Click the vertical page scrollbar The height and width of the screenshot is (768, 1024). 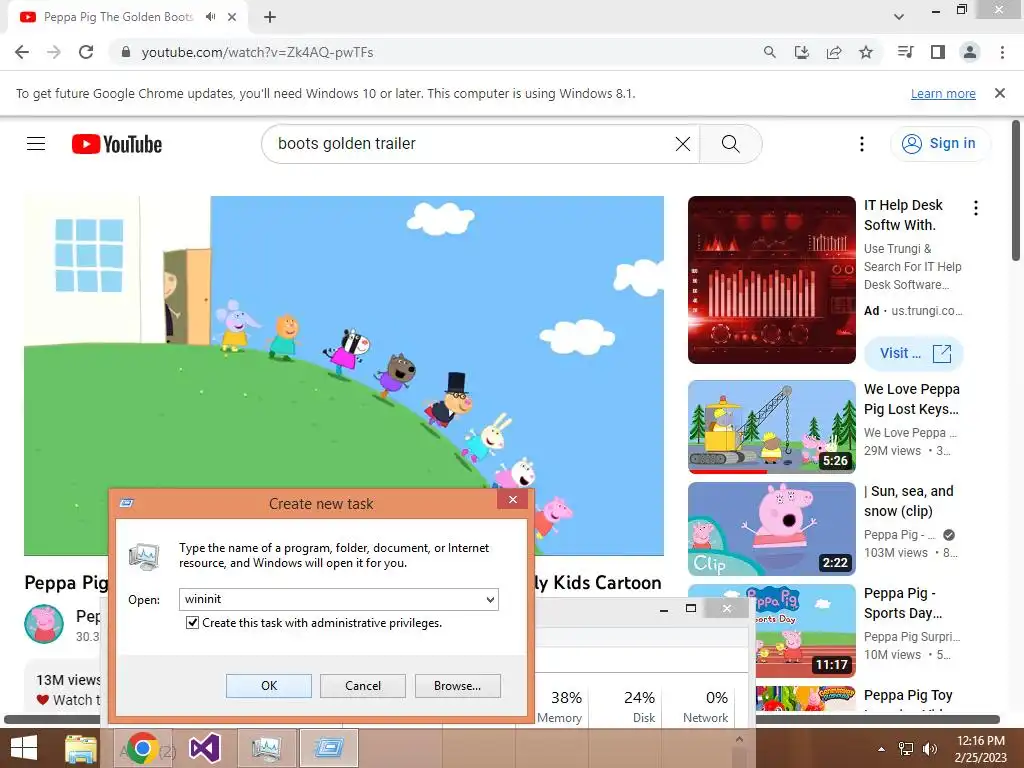click(1016, 189)
